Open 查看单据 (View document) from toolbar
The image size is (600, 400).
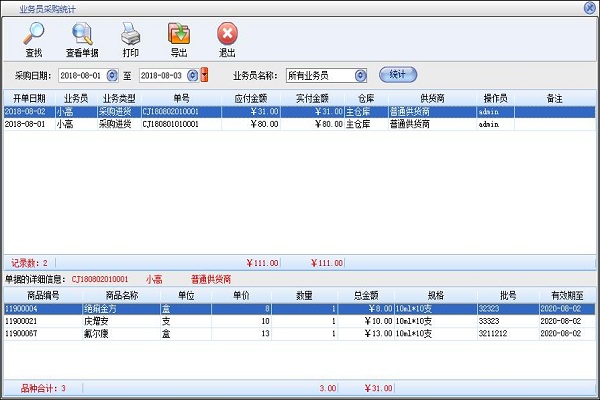82,35
